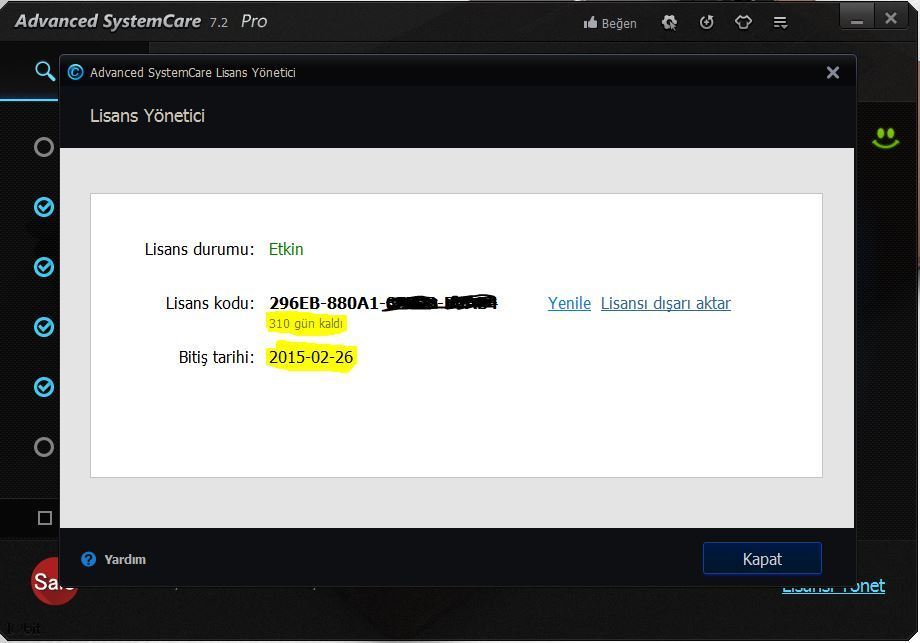Click the Beğen thumbs-up like button
This screenshot has height=643, width=920.
pyautogui.click(x=610, y=23)
